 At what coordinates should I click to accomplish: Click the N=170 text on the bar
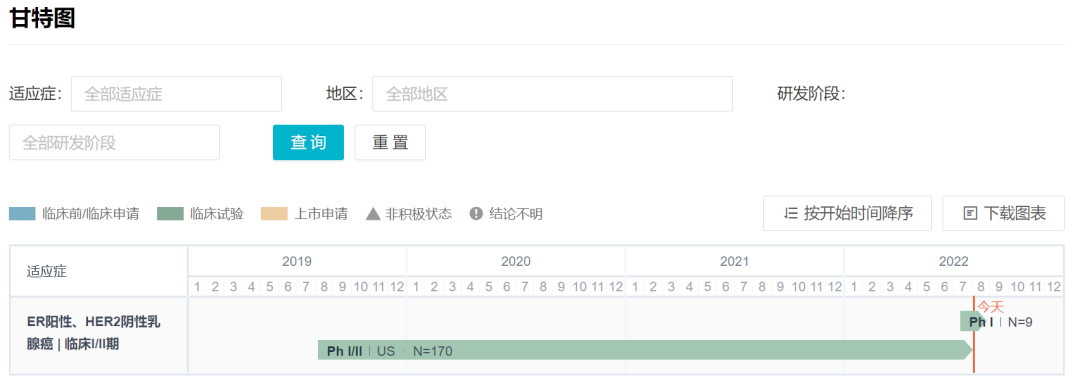tap(433, 351)
